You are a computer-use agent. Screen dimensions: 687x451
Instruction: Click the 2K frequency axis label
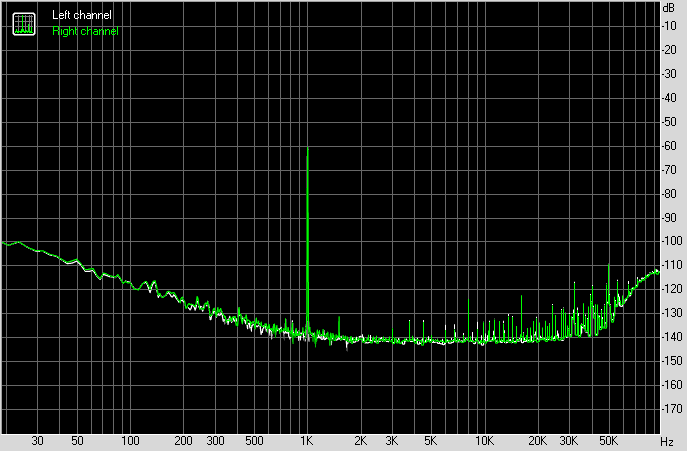point(360,441)
